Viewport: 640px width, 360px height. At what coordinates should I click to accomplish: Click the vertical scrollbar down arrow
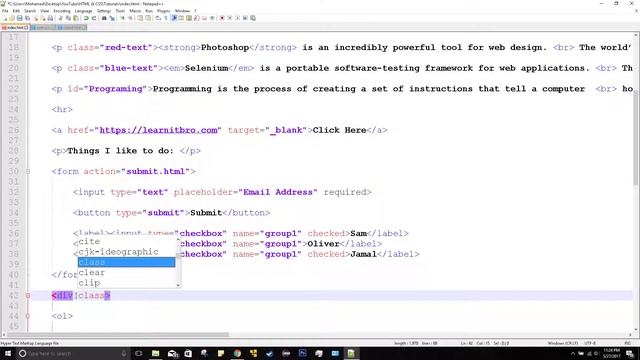tap(636, 329)
